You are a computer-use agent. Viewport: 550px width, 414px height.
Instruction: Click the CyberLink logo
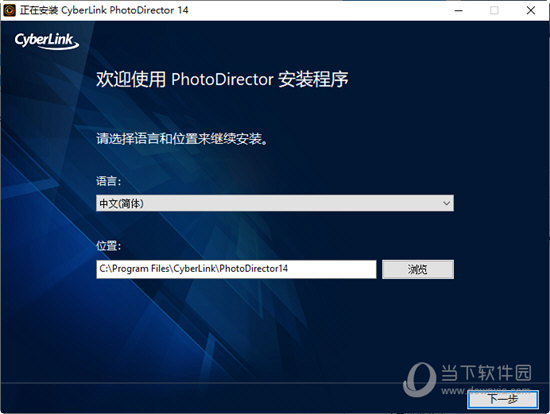tap(47, 41)
